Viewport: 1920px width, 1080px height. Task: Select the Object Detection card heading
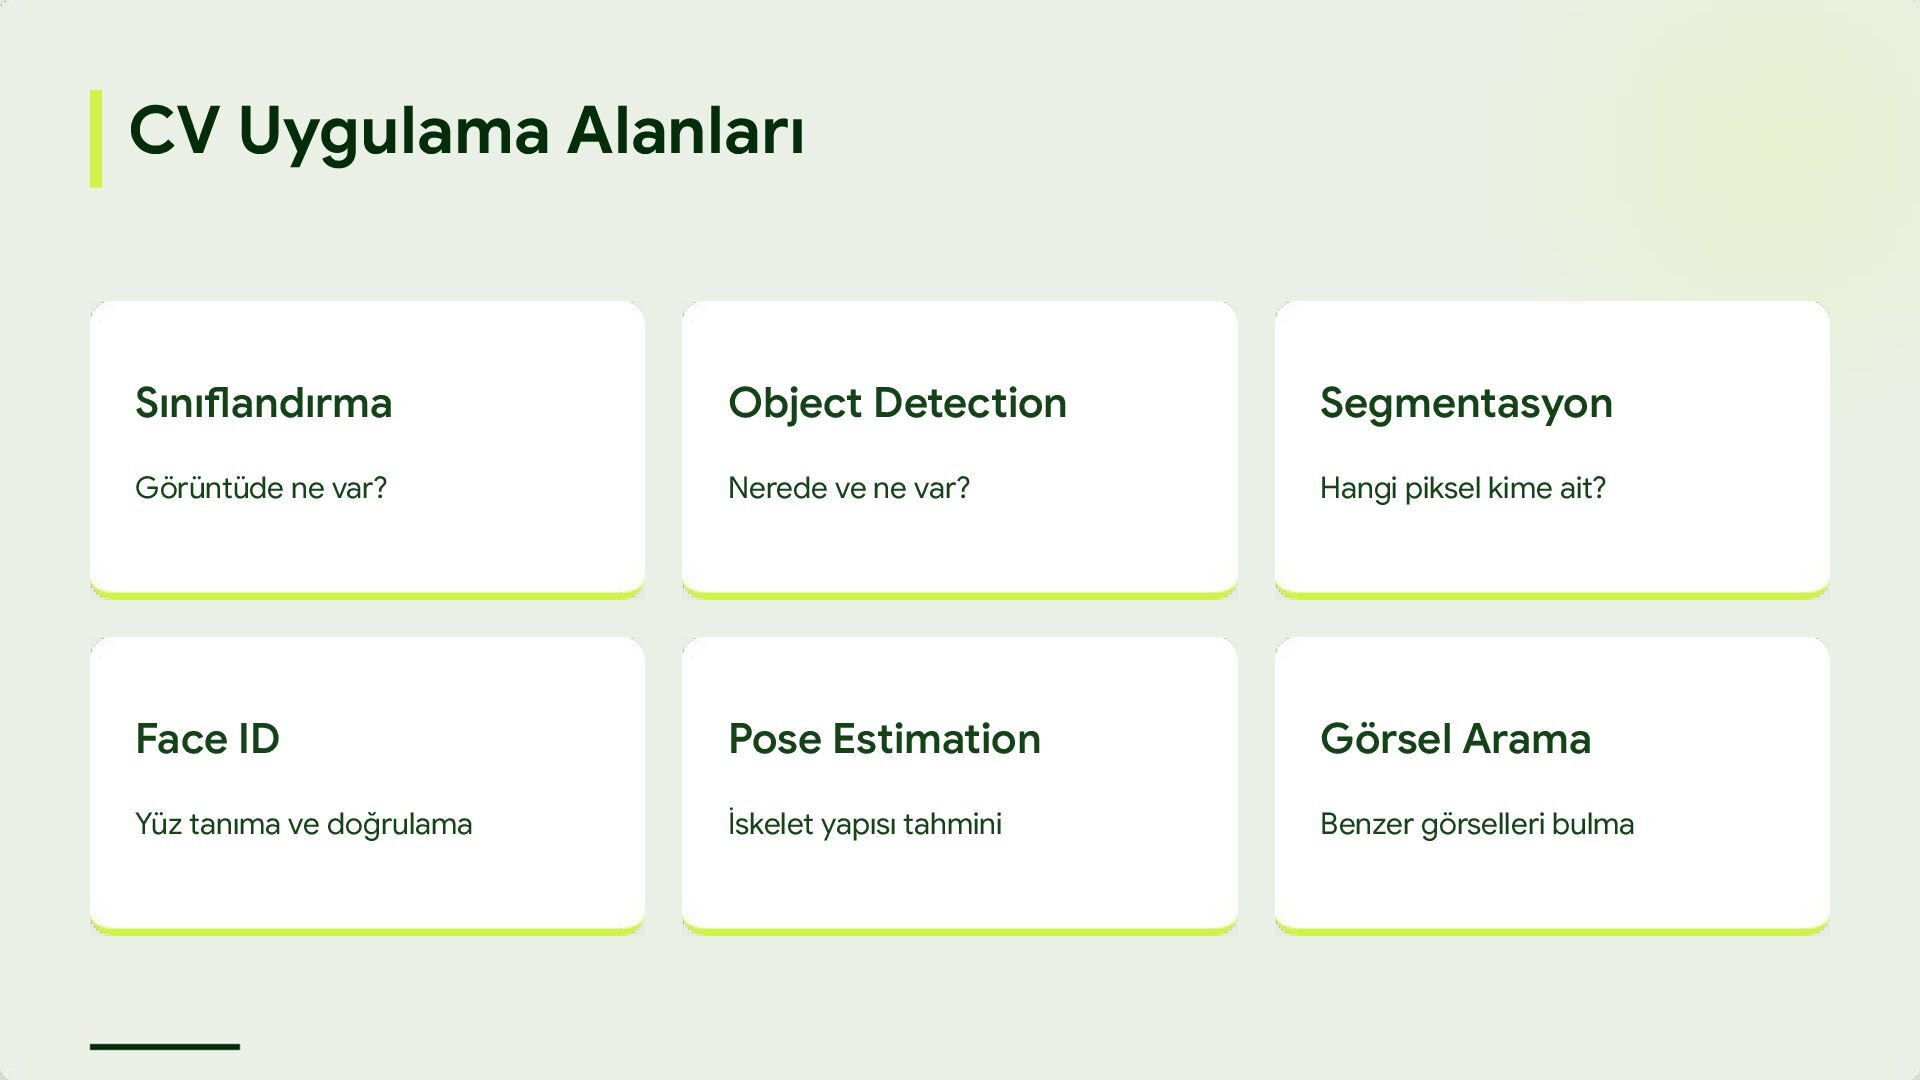click(897, 403)
